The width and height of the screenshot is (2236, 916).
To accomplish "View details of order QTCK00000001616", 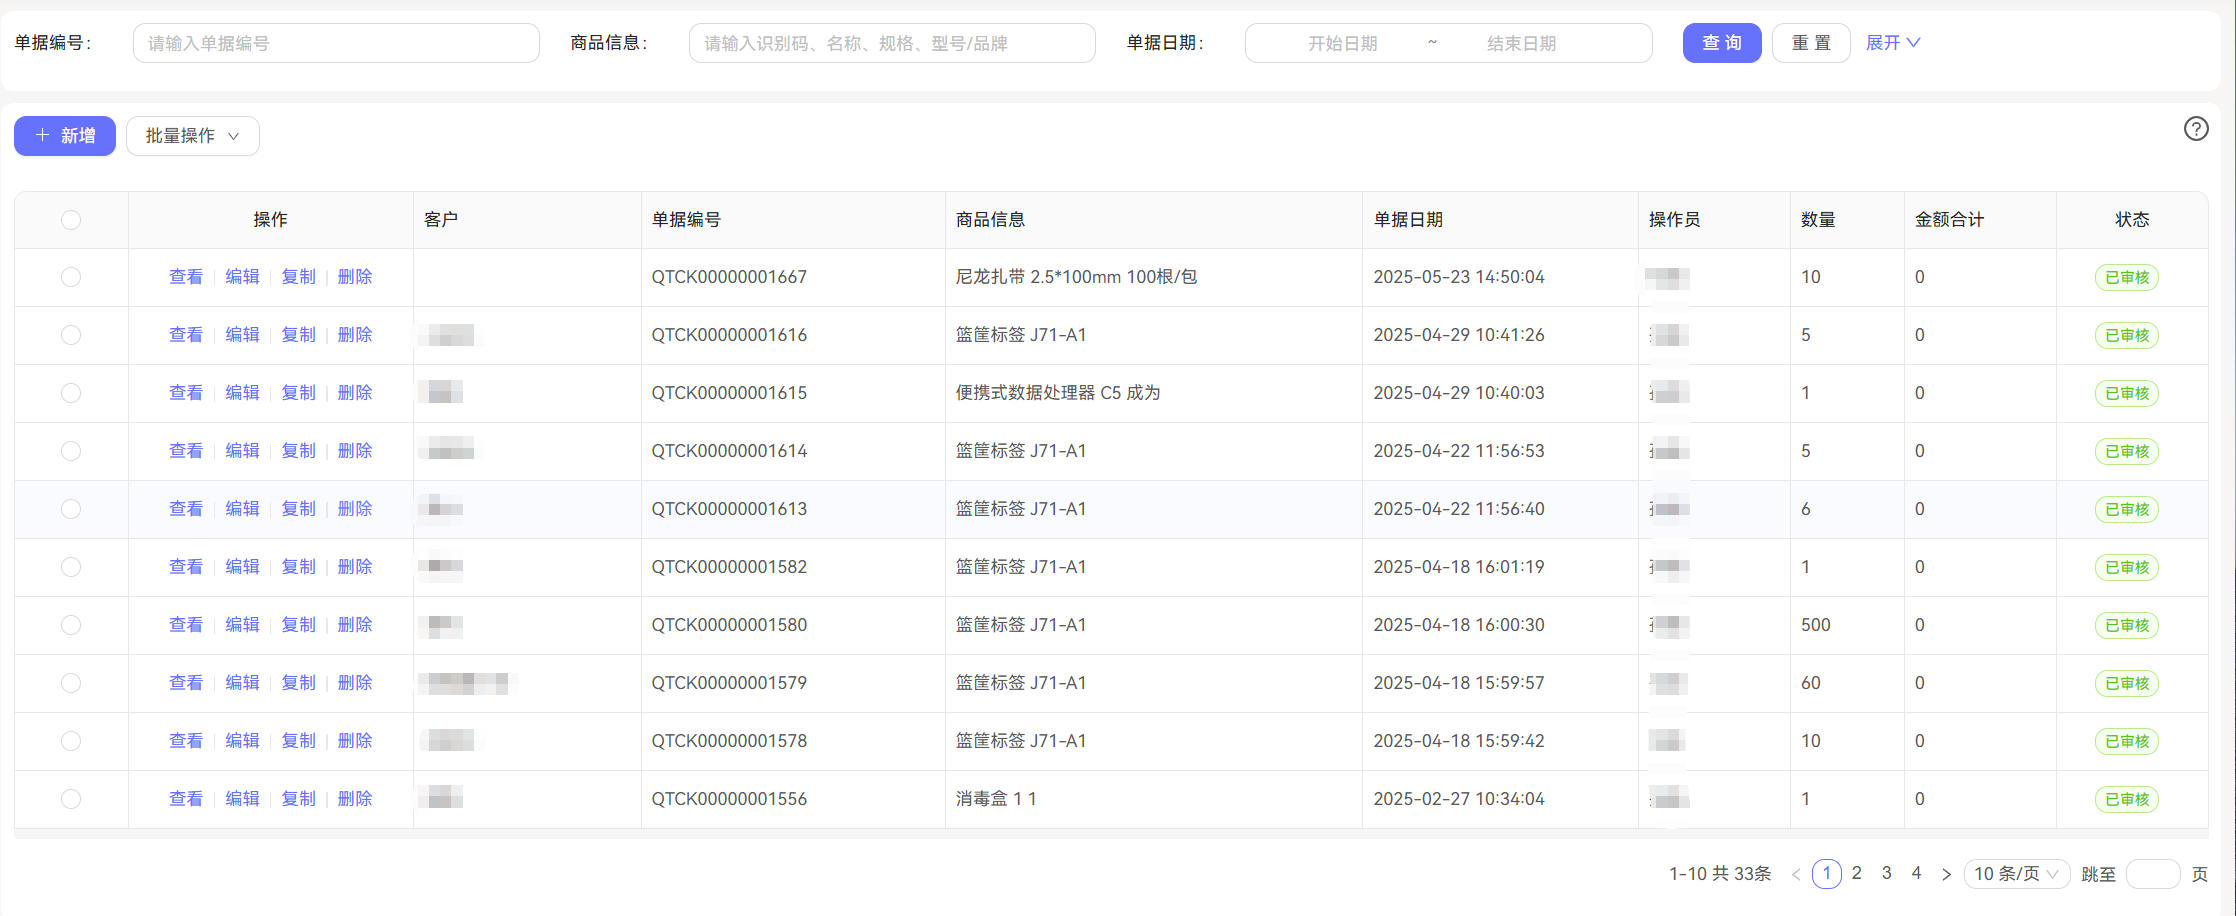I will (x=186, y=335).
